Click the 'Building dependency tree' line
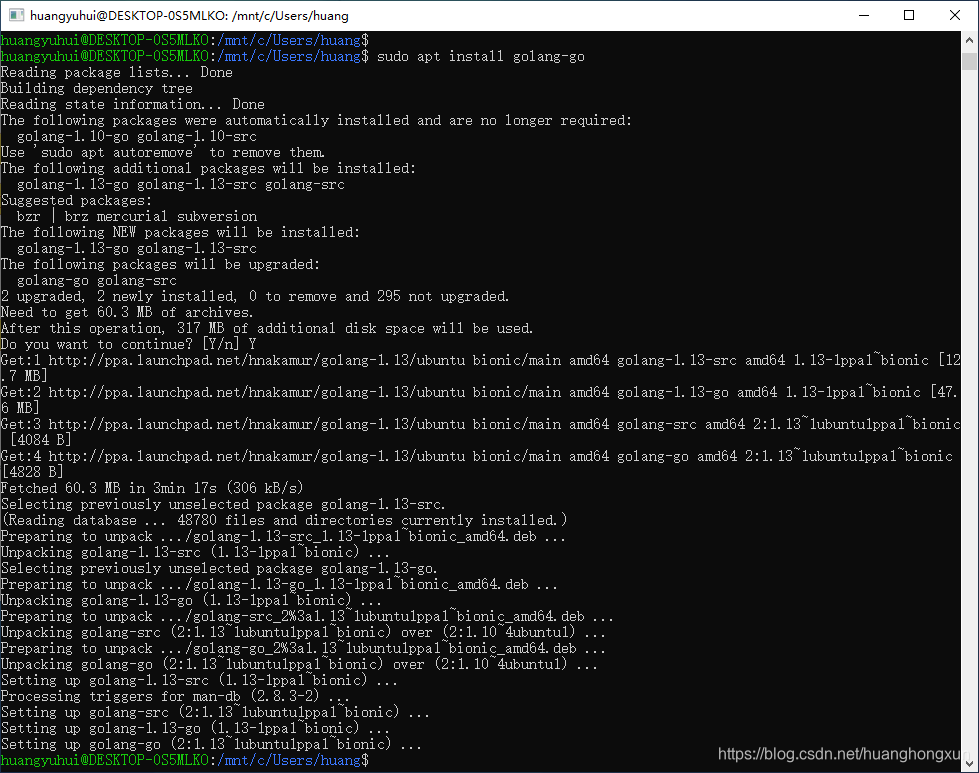Image resolution: width=979 pixels, height=773 pixels. coord(97,89)
